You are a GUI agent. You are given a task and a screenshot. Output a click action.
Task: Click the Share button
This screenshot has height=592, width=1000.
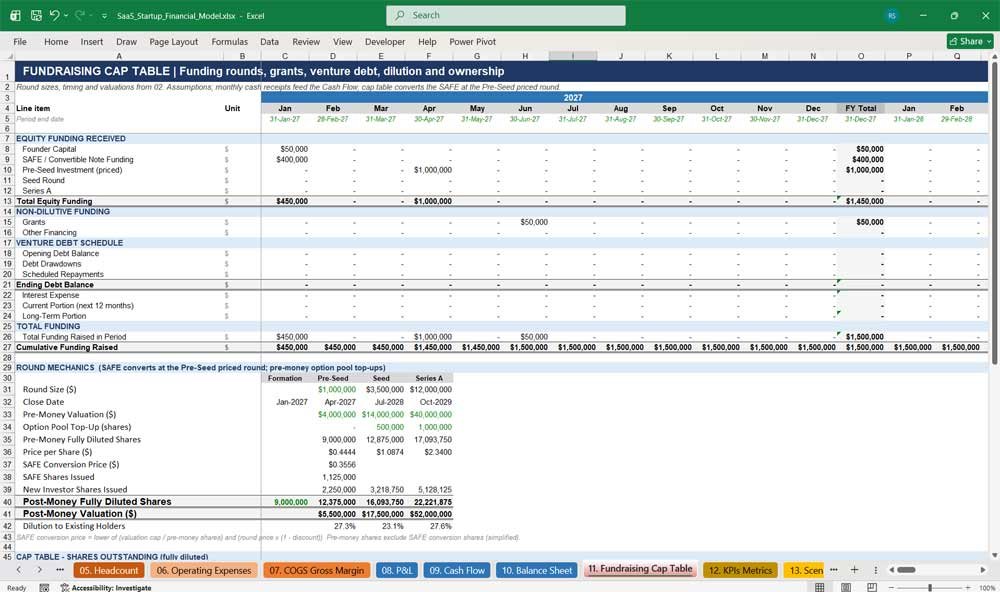point(970,41)
